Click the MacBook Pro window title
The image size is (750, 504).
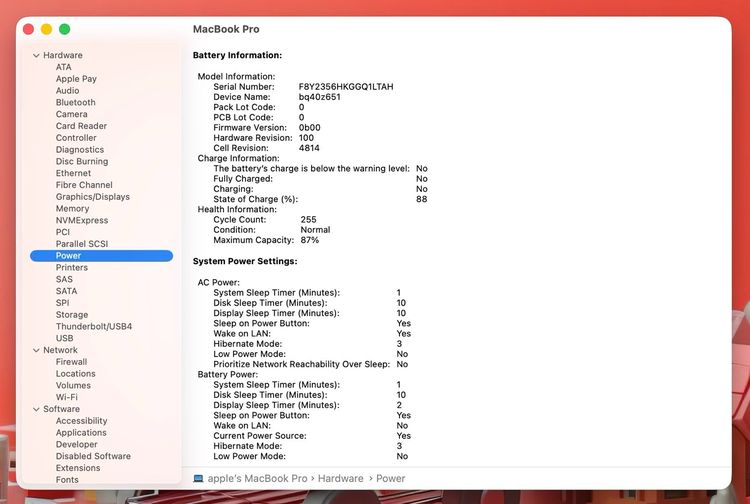click(226, 29)
